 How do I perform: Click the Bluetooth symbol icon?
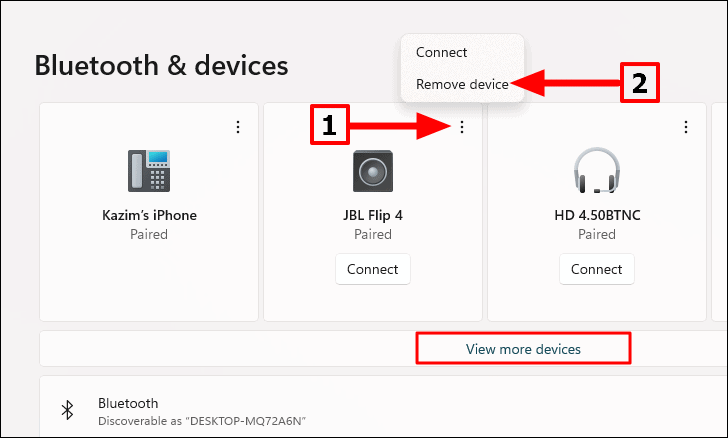68,410
